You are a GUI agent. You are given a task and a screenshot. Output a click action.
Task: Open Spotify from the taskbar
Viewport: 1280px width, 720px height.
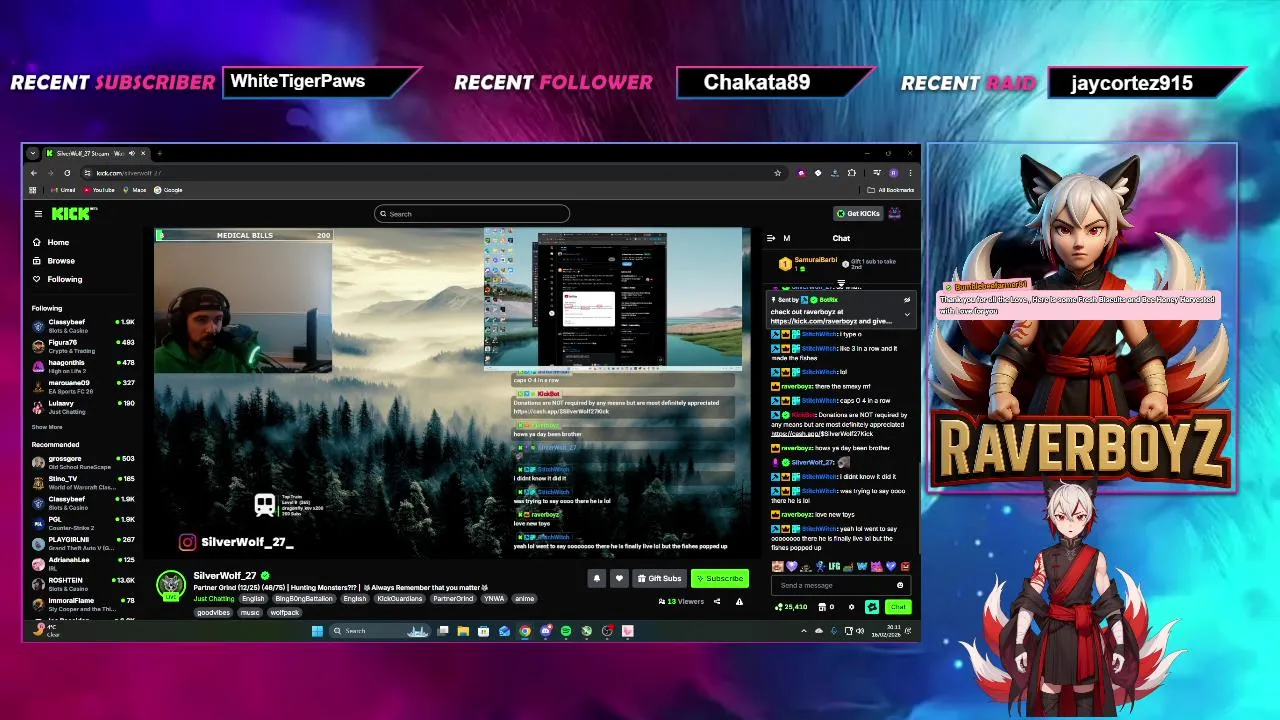tap(566, 631)
